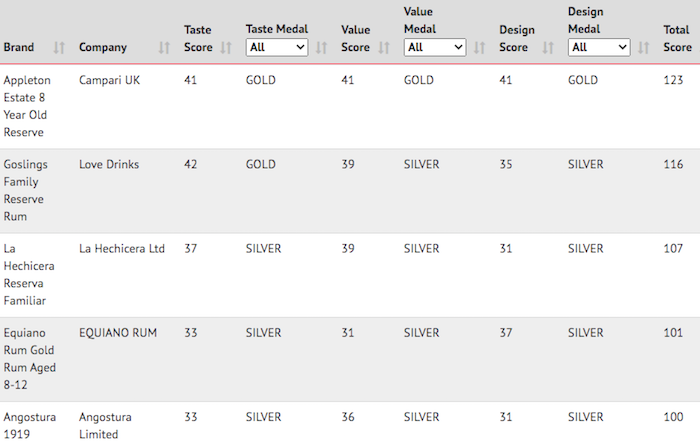Viewport: 700px width, 448px height.
Task: Click La Hechicera Reserva Familiar brand cell
Action: click(29, 274)
